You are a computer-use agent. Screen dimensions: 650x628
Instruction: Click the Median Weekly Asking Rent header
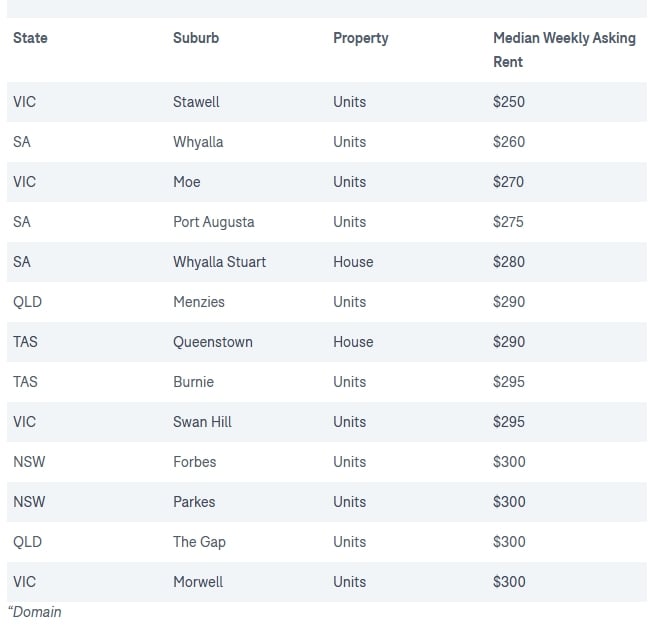click(x=563, y=49)
